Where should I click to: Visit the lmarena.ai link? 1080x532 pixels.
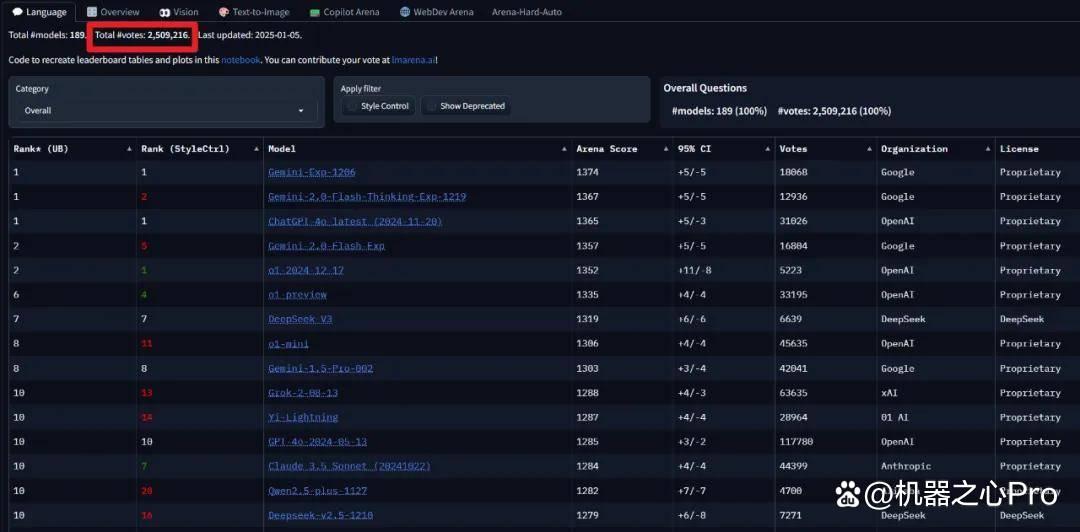coord(413,60)
